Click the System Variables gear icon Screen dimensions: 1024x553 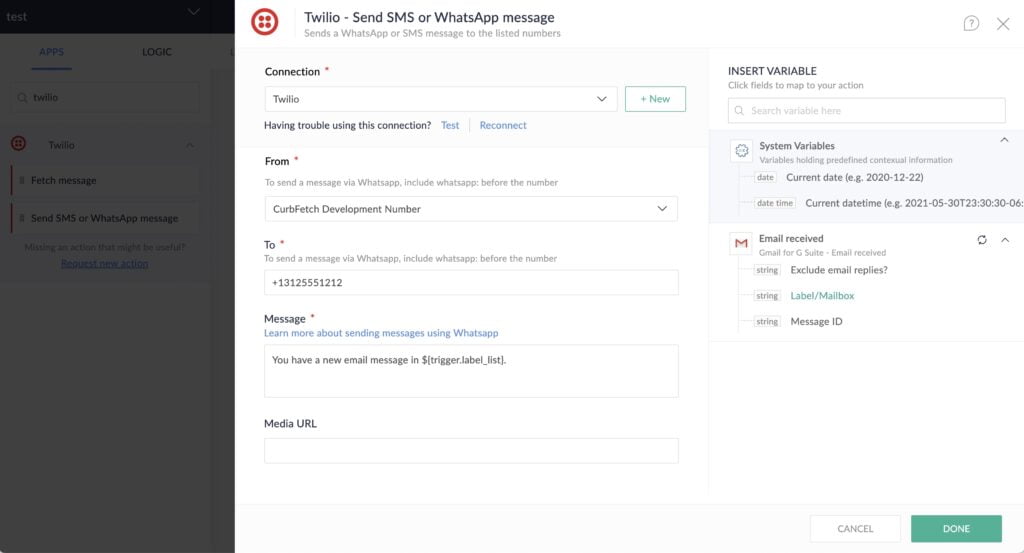(741, 151)
